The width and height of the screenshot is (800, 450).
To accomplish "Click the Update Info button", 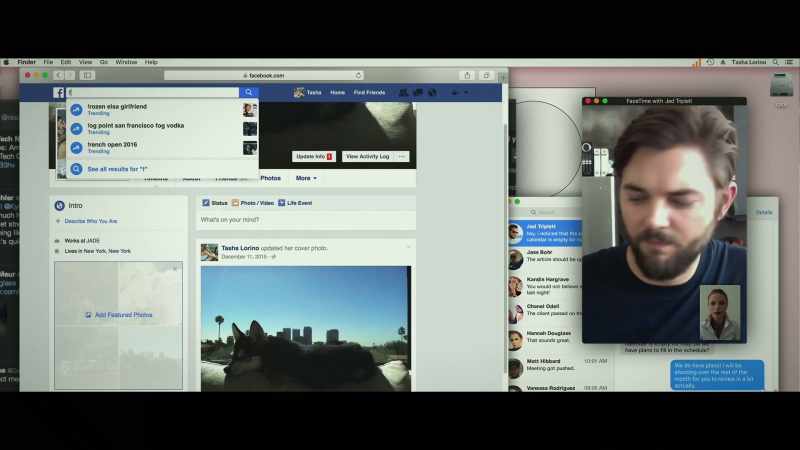I will pos(314,157).
